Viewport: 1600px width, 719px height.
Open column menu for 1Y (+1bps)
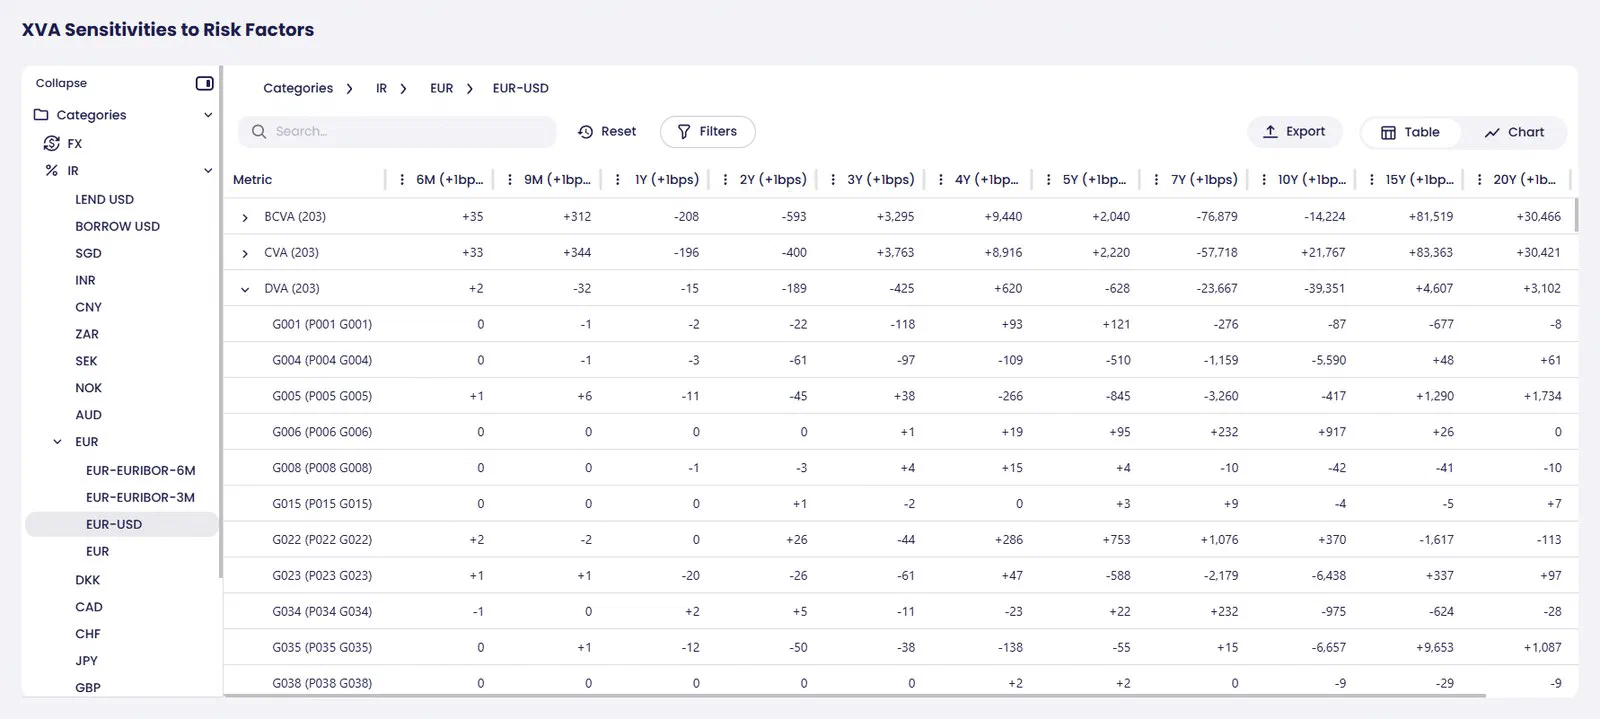pos(618,180)
